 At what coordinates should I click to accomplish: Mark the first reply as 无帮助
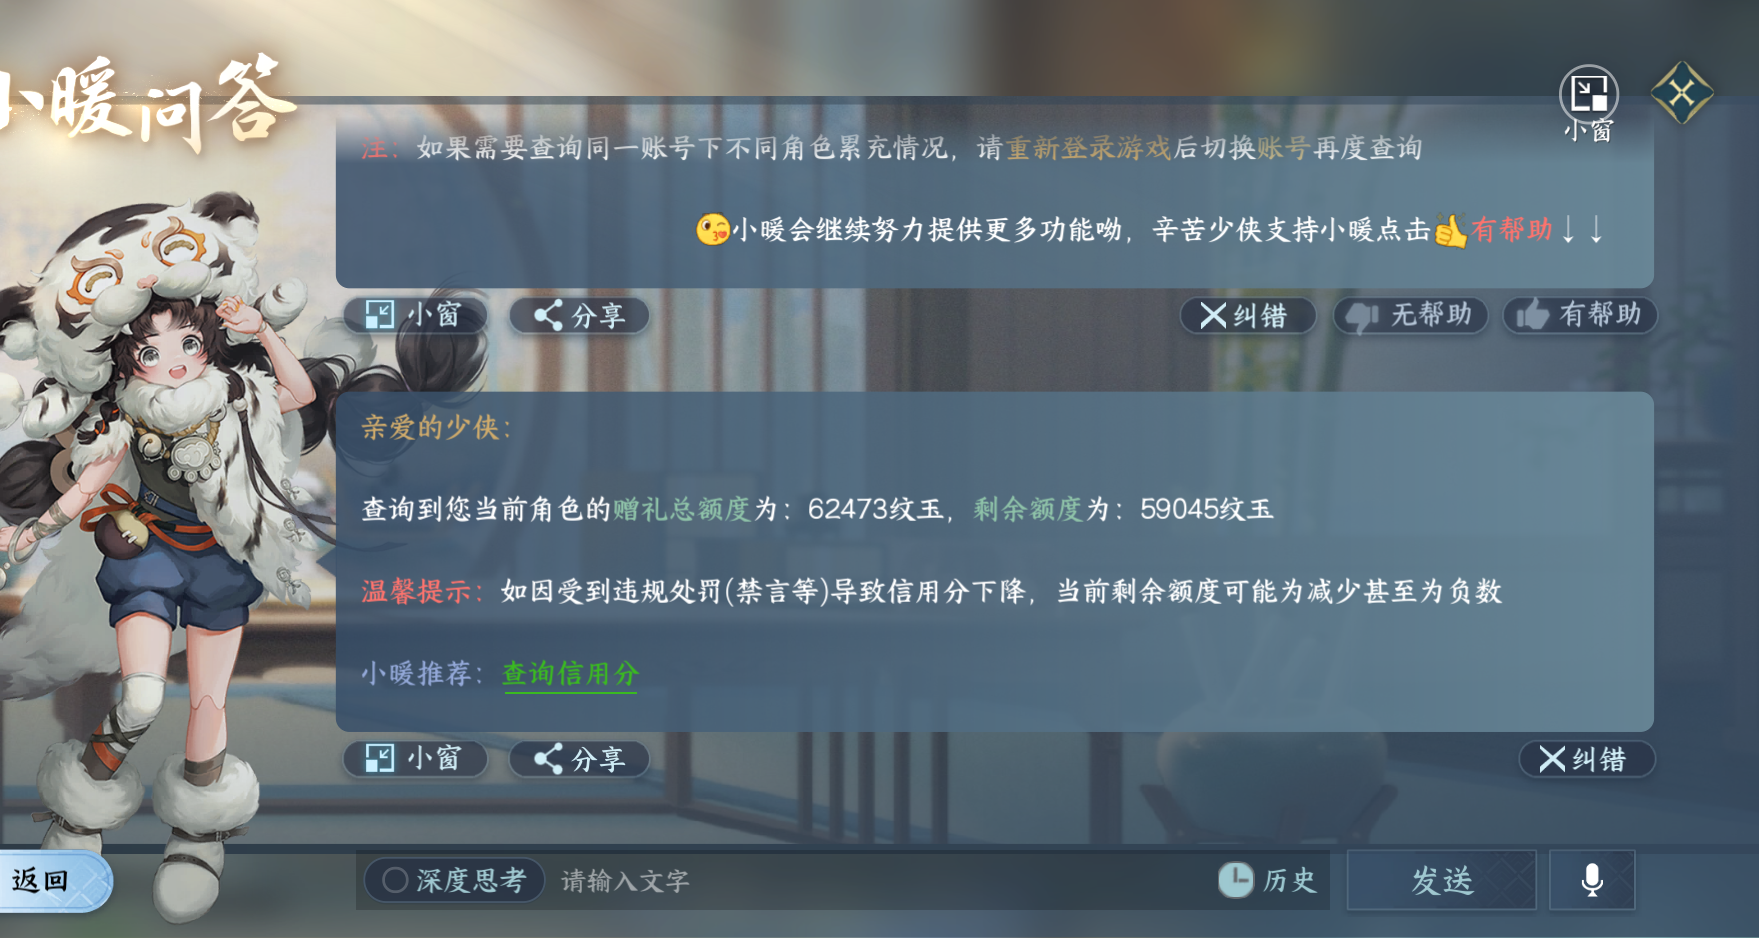pos(1410,316)
